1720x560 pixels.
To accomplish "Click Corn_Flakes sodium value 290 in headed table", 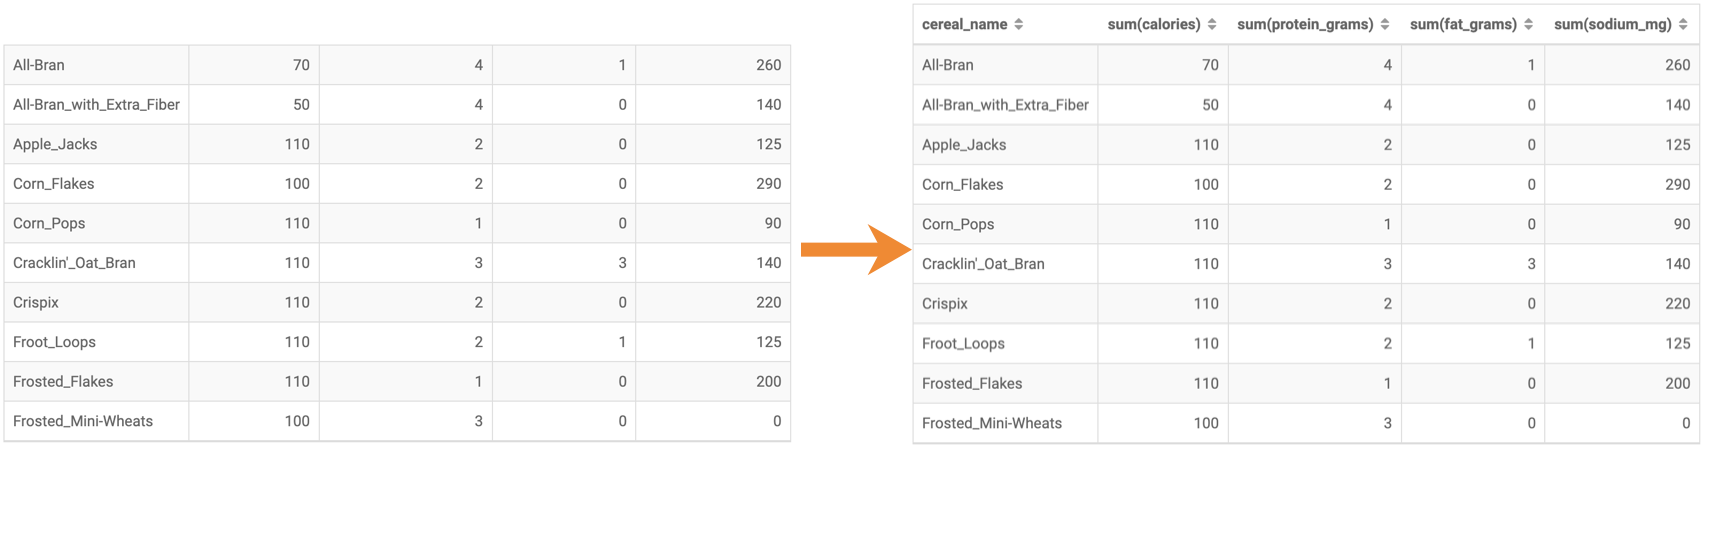I will [x=1677, y=185].
